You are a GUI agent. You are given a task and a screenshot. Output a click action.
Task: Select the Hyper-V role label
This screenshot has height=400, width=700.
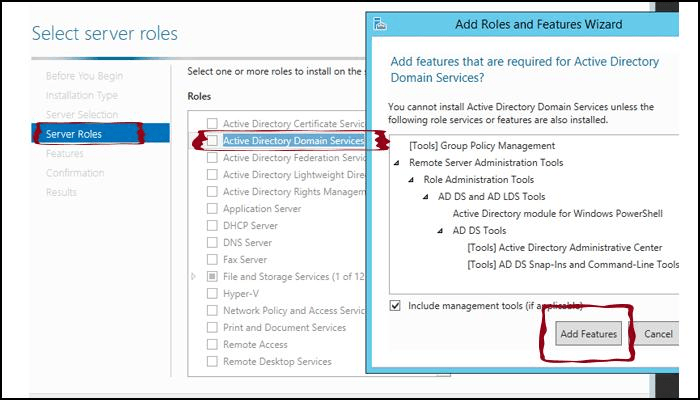pos(241,294)
